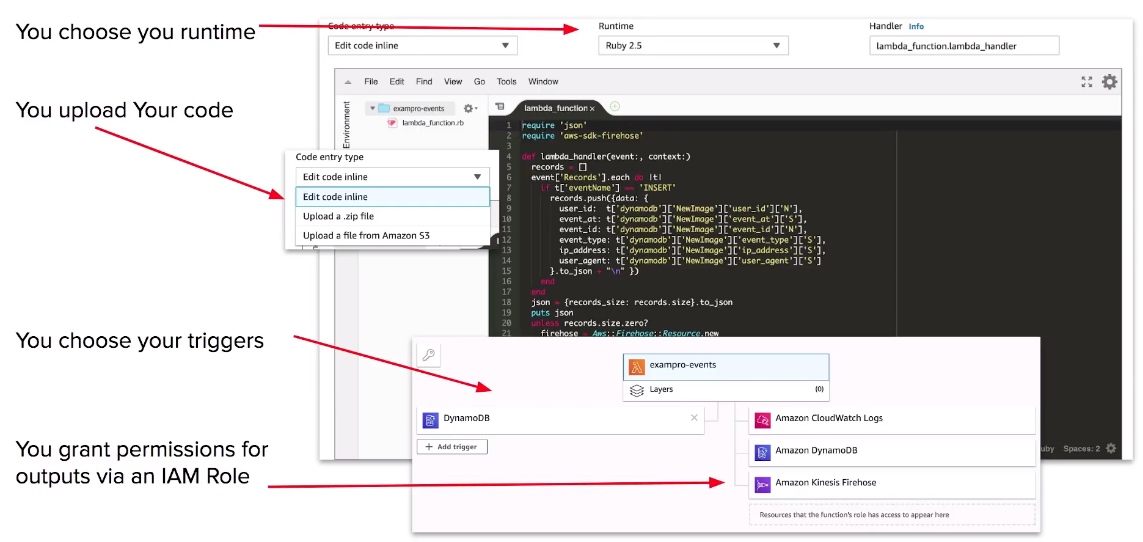Select the Amazon Kinesis Firehose resource
This screenshot has width=1143, height=542.
tap(892, 483)
